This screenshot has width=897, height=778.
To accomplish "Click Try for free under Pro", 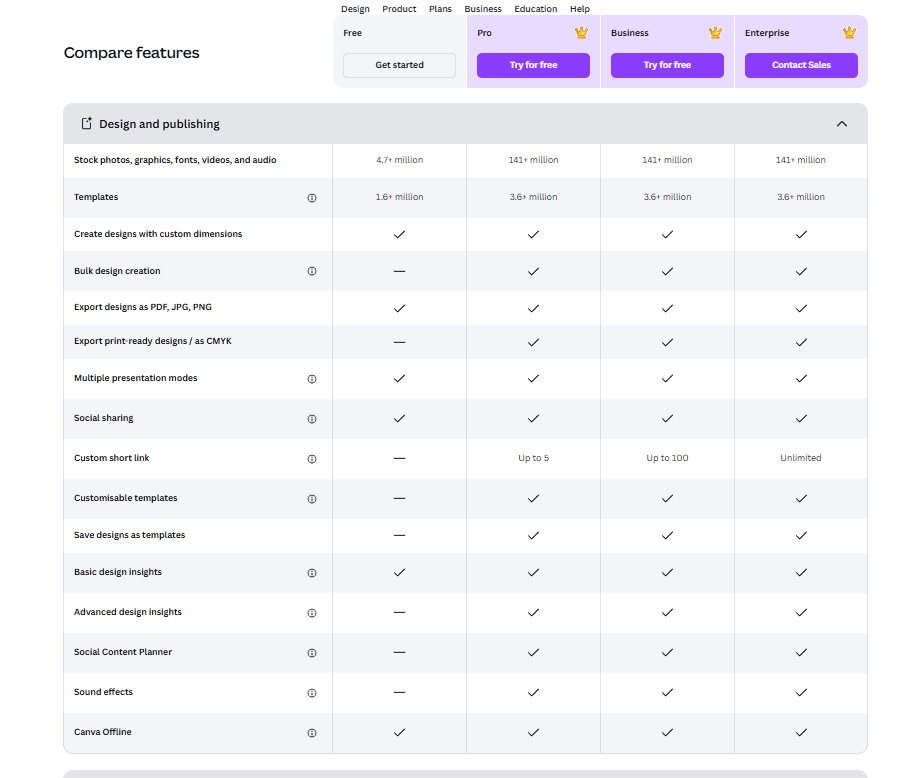I will [x=533, y=65].
